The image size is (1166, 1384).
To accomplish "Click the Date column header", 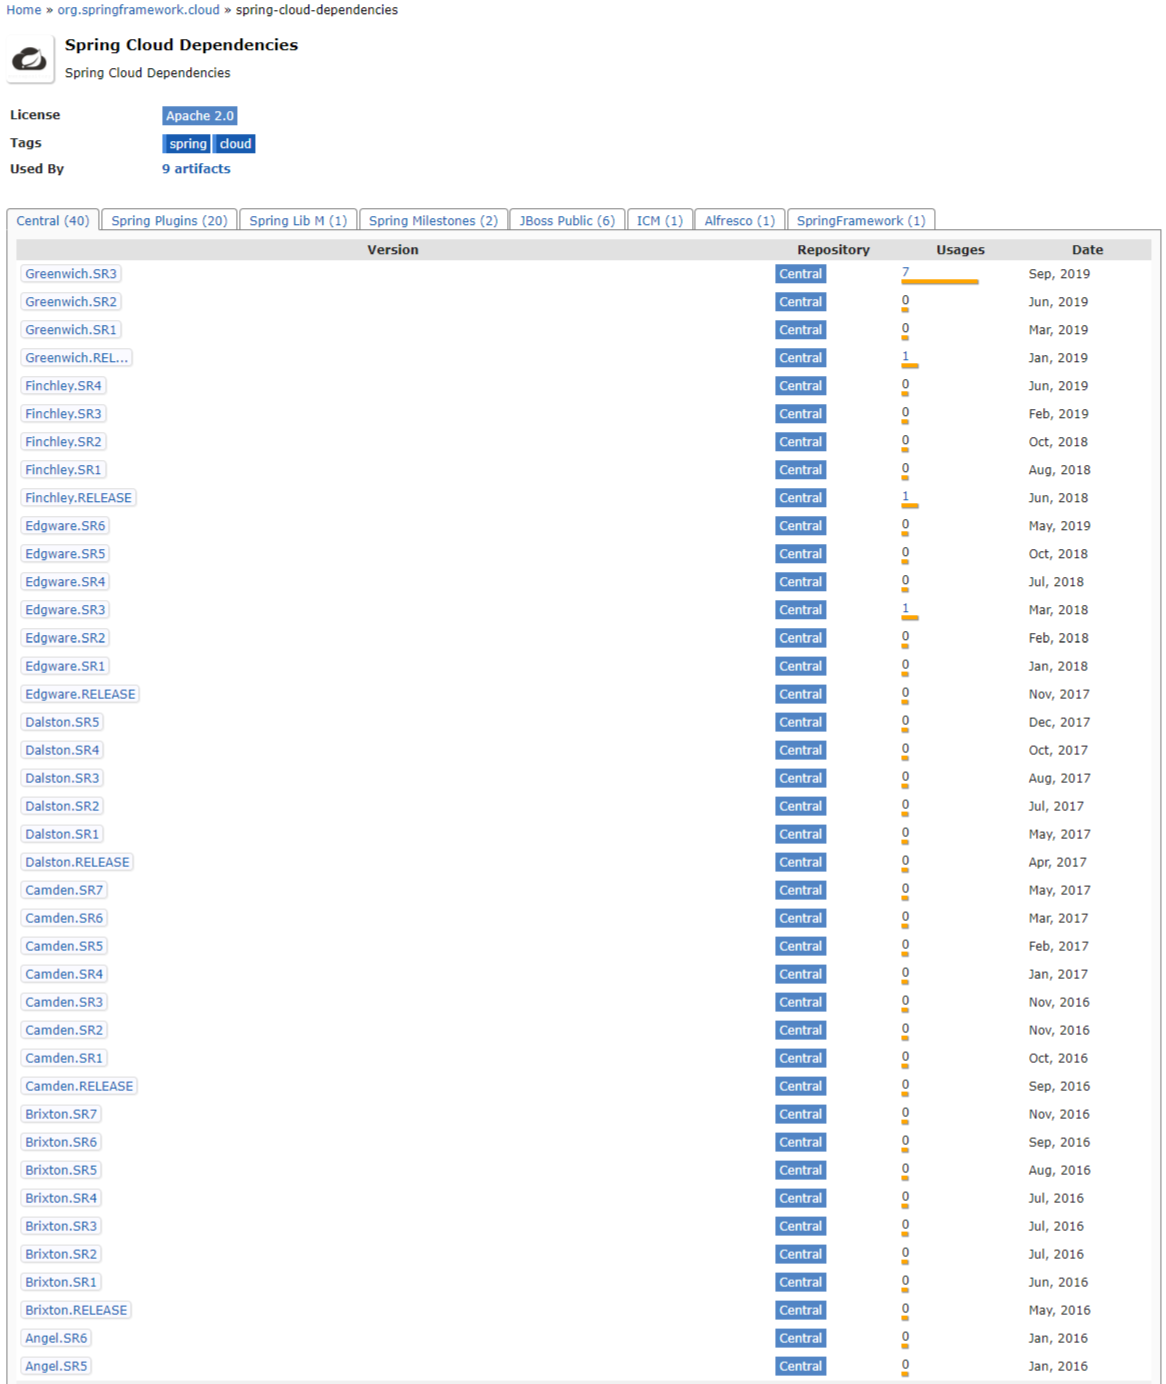I will click(1087, 250).
